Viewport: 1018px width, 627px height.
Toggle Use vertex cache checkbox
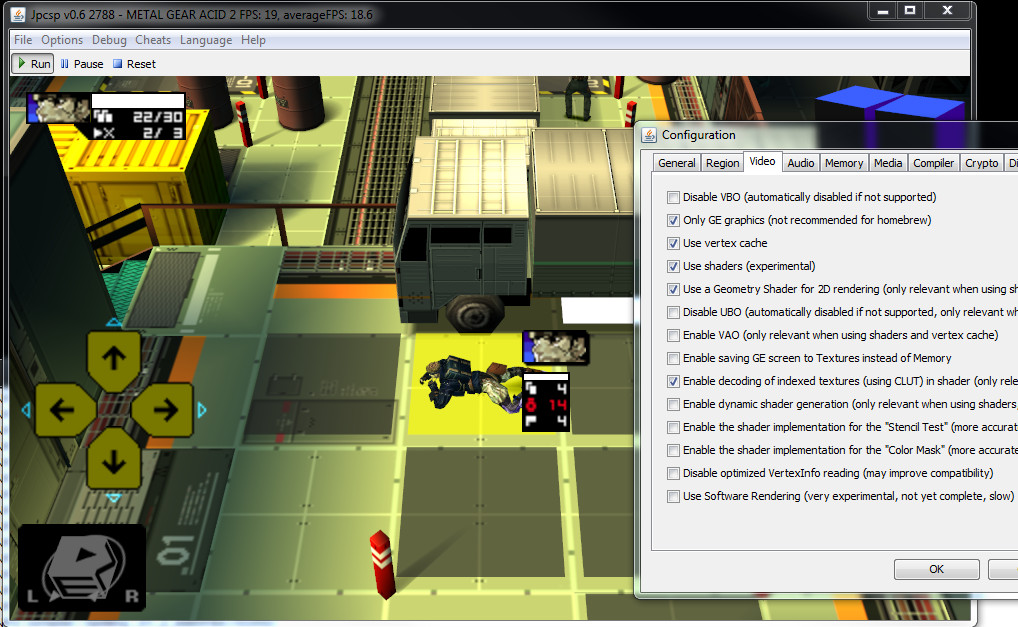673,243
